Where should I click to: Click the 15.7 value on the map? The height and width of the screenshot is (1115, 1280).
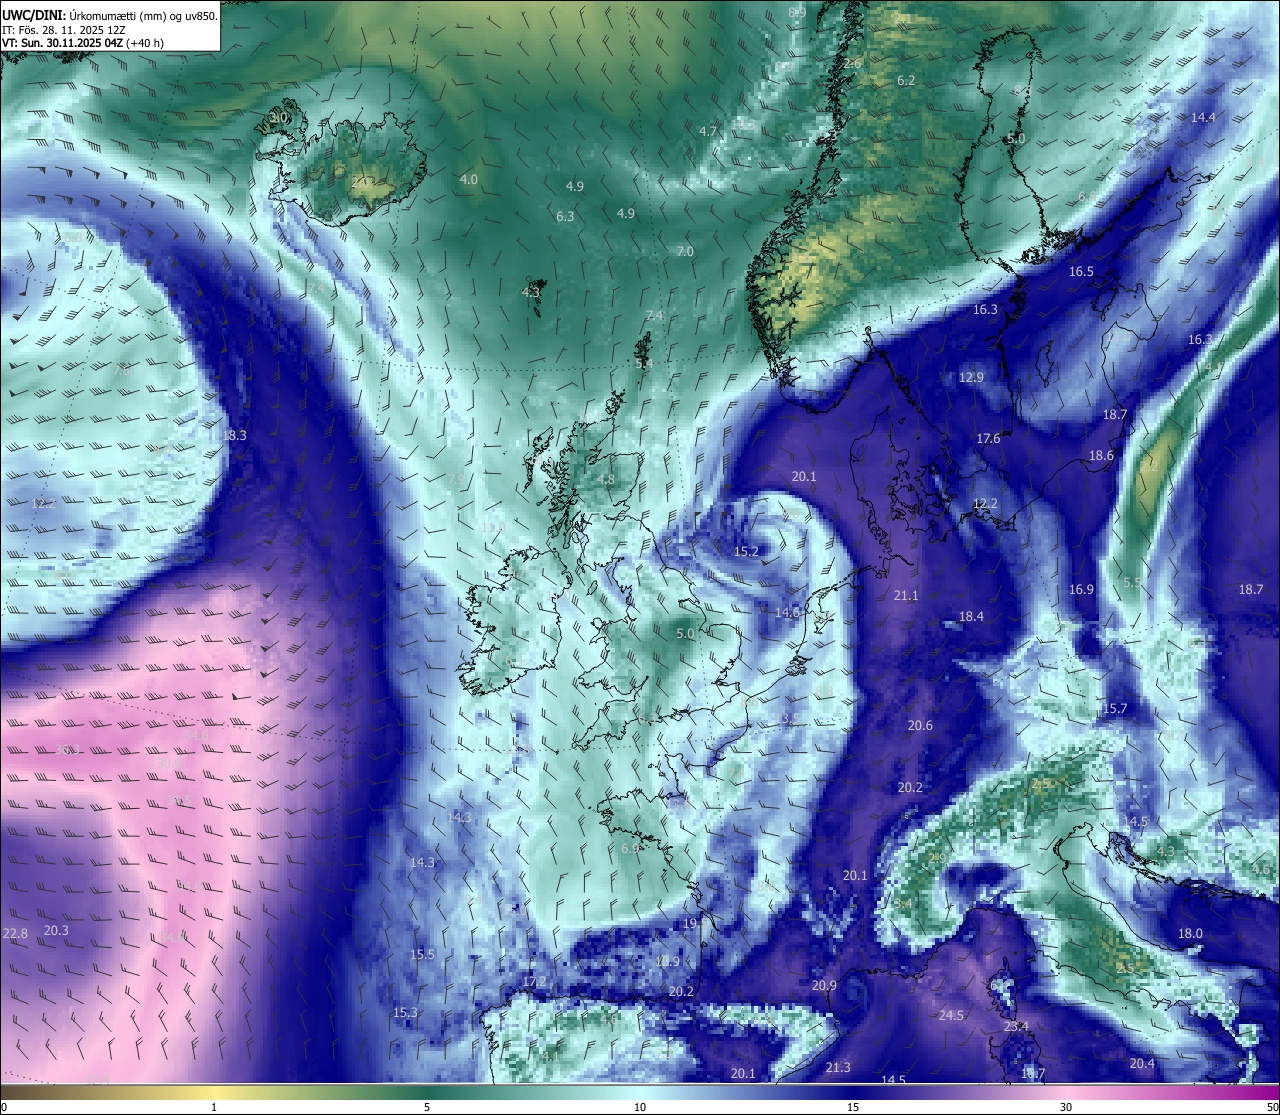click(1114, 708)
